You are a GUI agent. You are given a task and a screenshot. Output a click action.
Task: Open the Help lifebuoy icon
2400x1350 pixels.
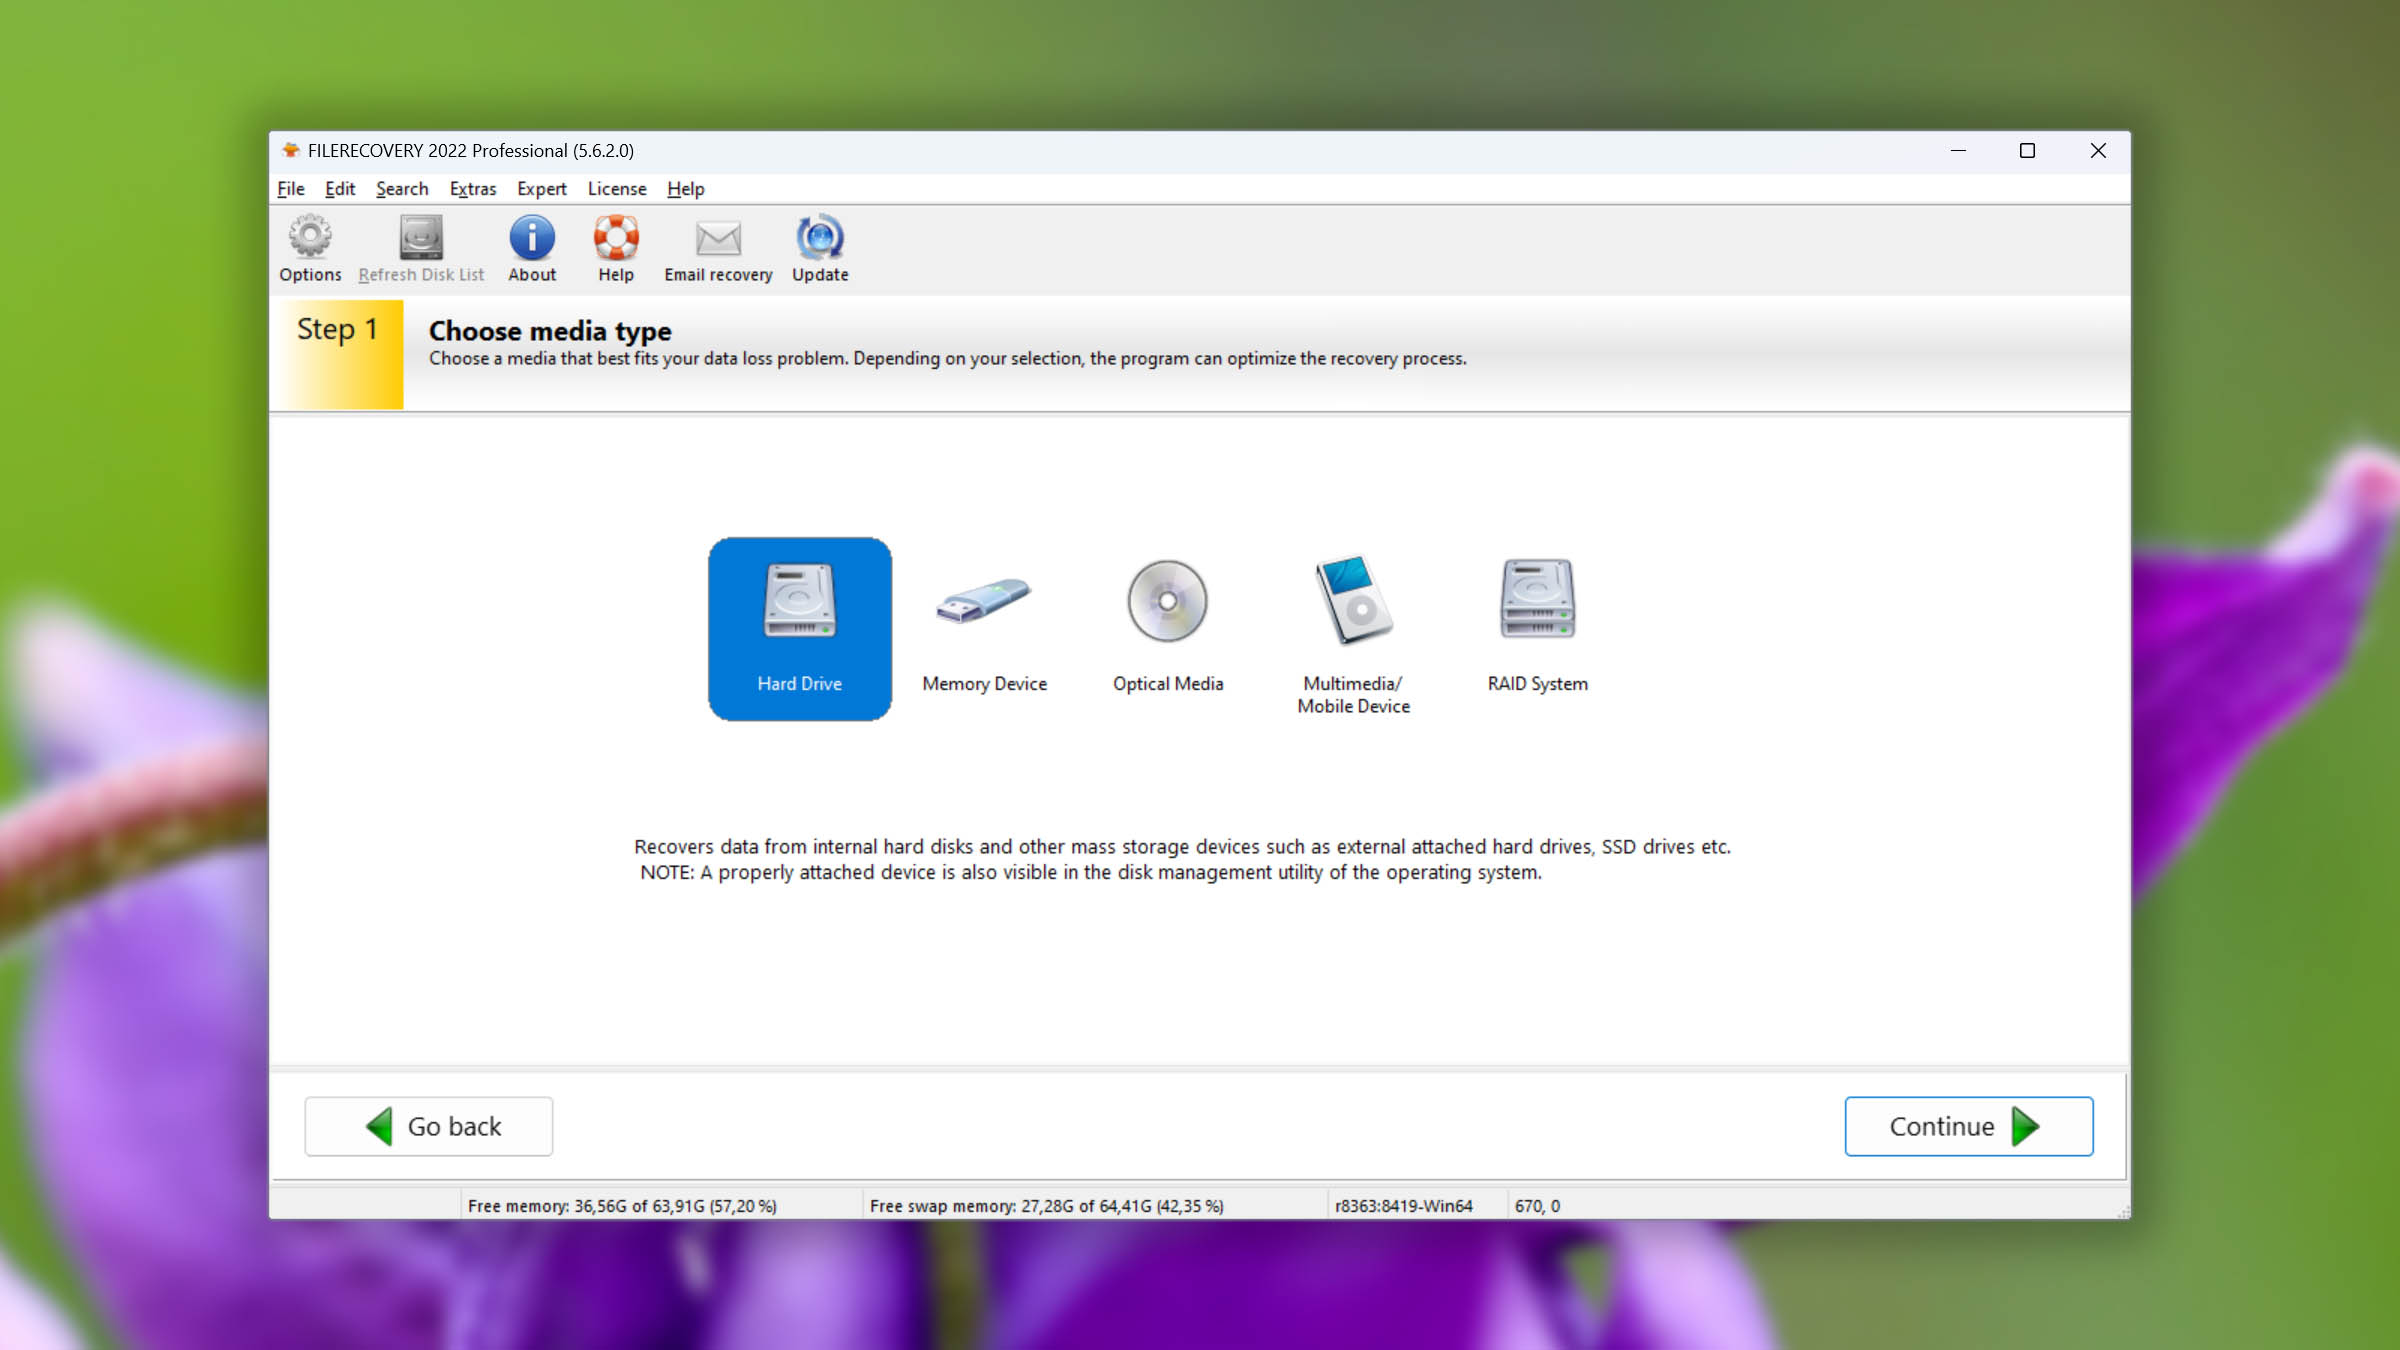coord(616,238)
